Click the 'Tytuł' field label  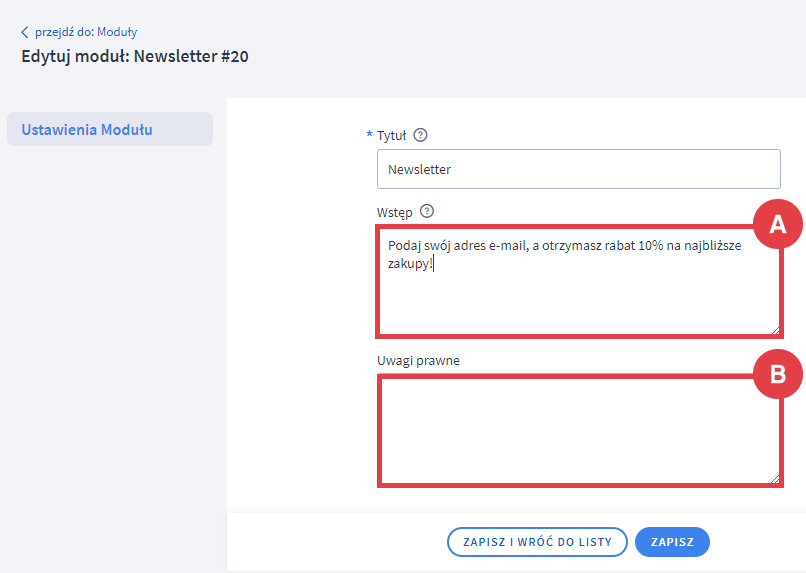click(391, 136)
